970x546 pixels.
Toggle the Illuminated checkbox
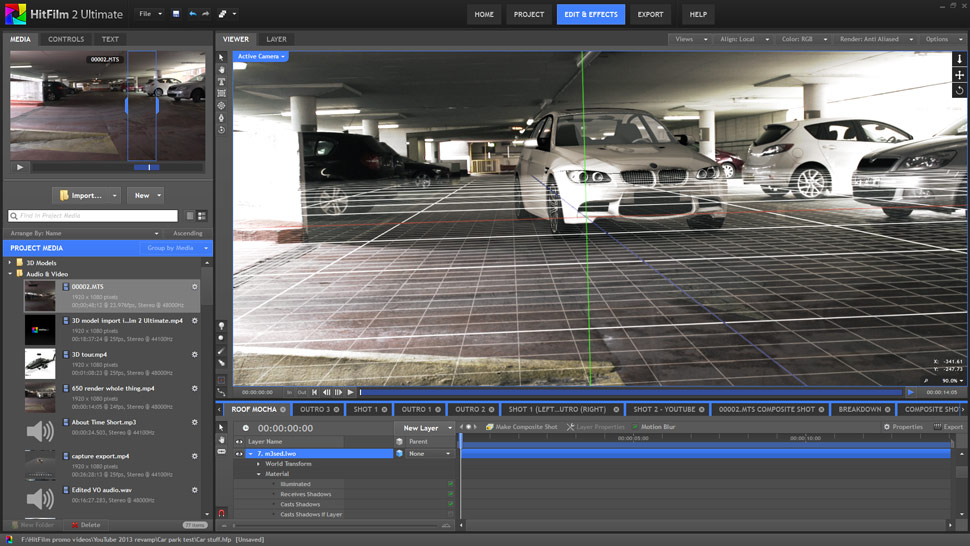click(451, 484)
